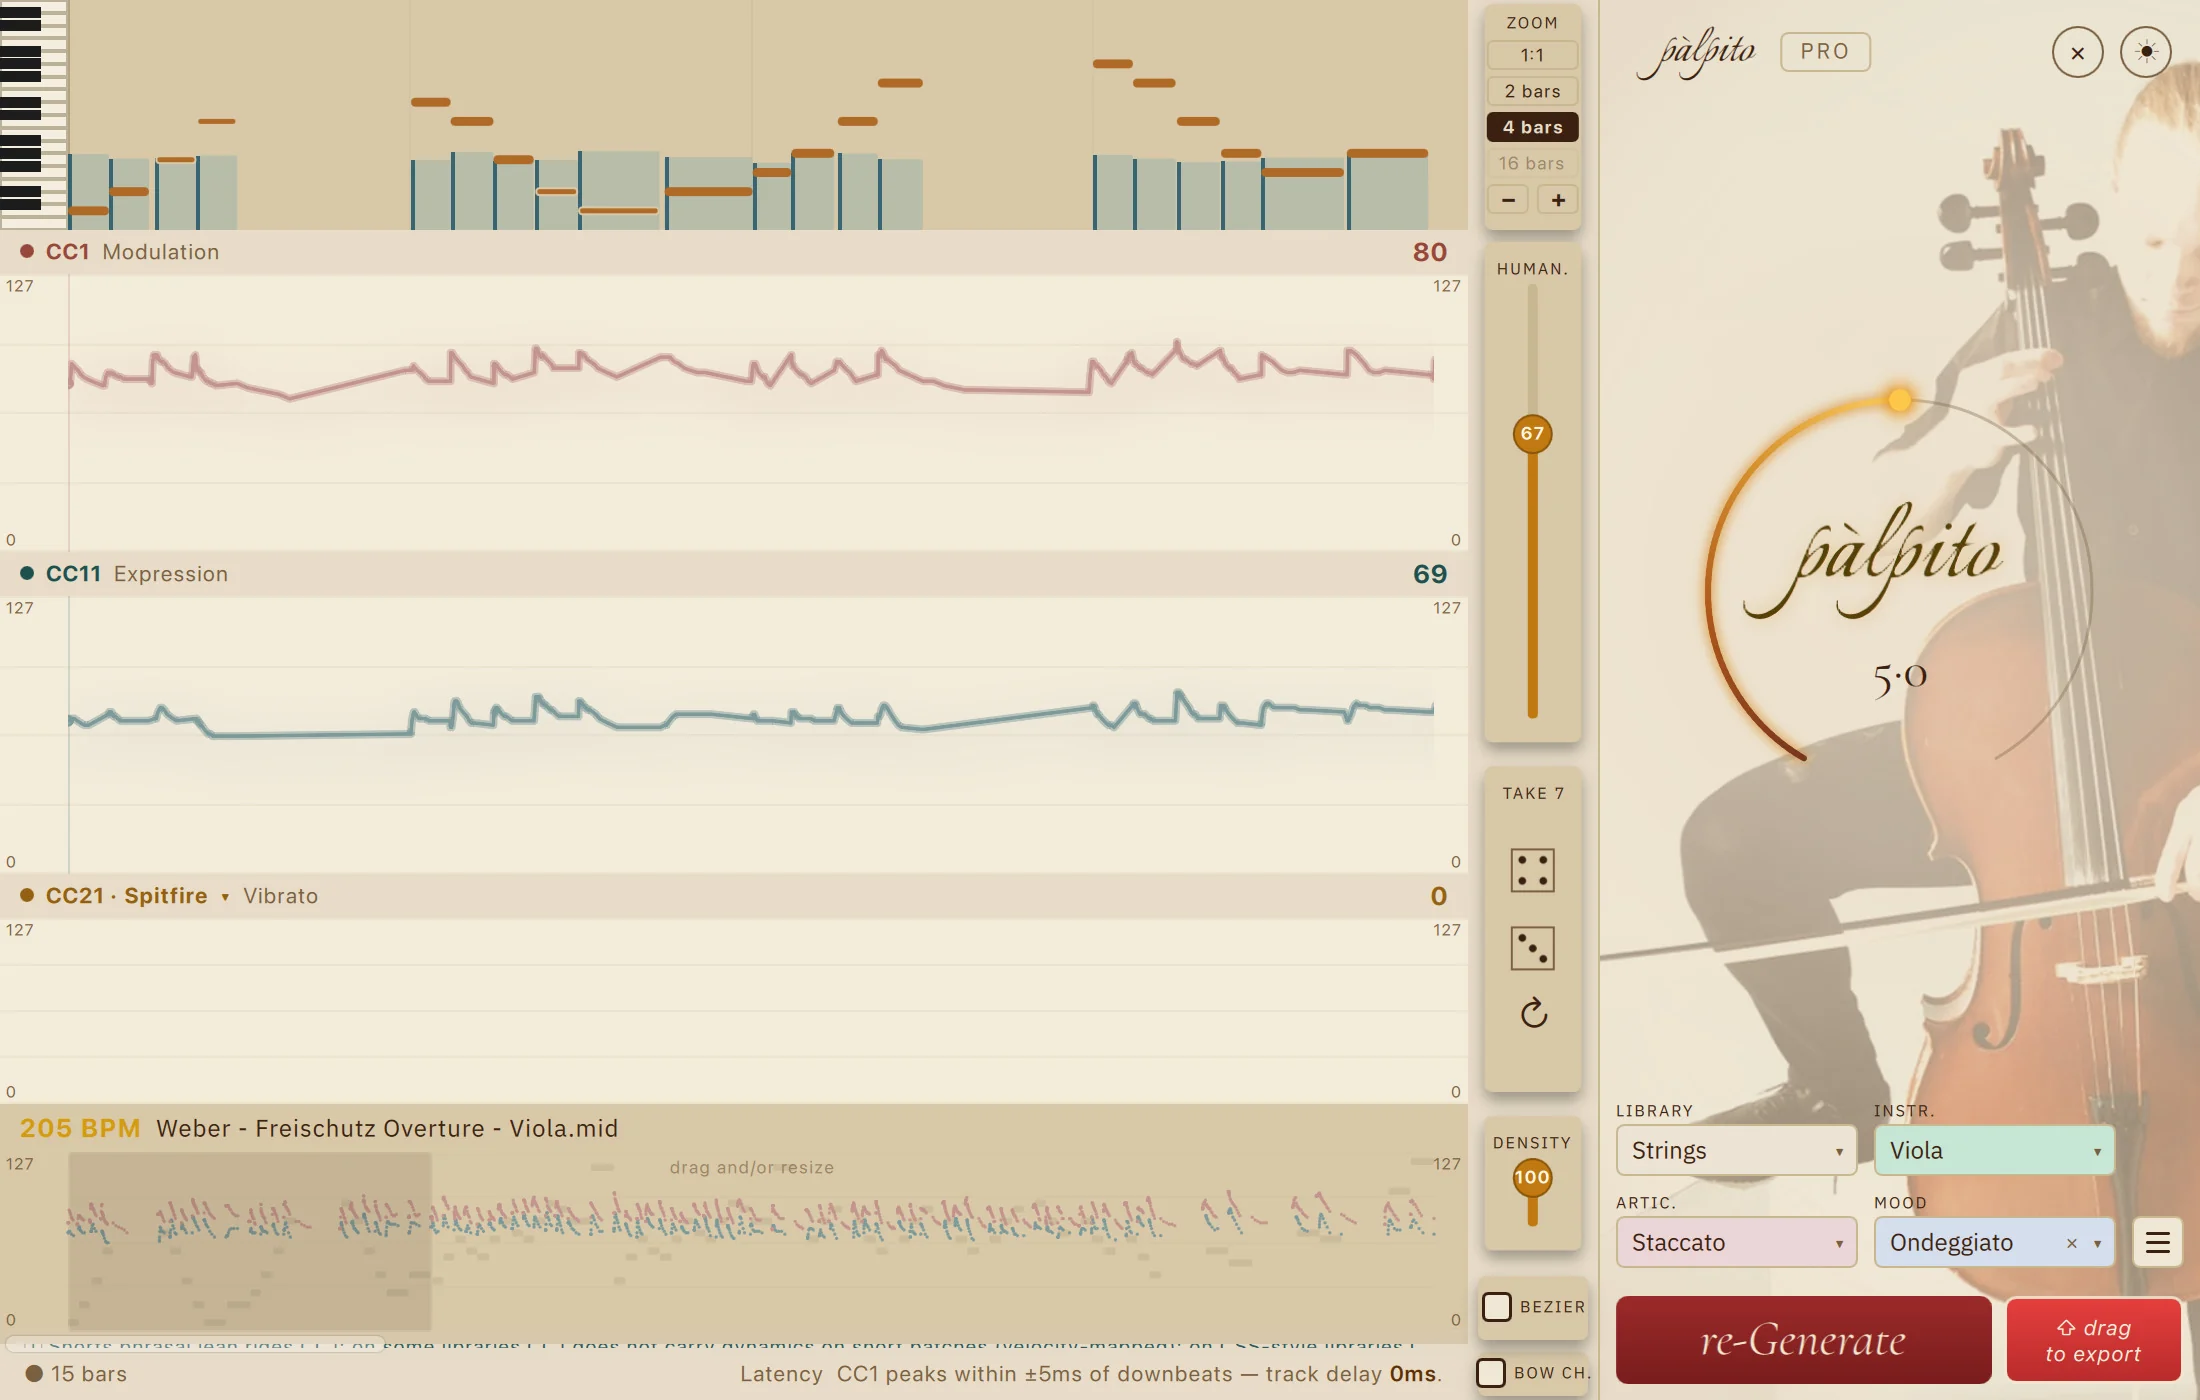The height and width of the screenshot is (1400, 2200).
Task: Zoom in with the plus button
Action: tap(1558, 200)
